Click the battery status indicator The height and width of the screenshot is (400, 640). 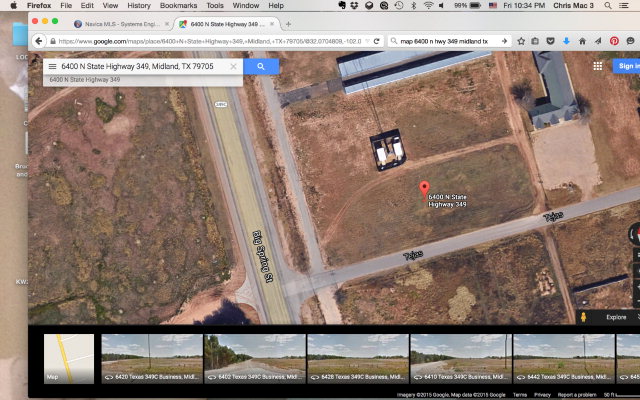[x=467, y=5]
